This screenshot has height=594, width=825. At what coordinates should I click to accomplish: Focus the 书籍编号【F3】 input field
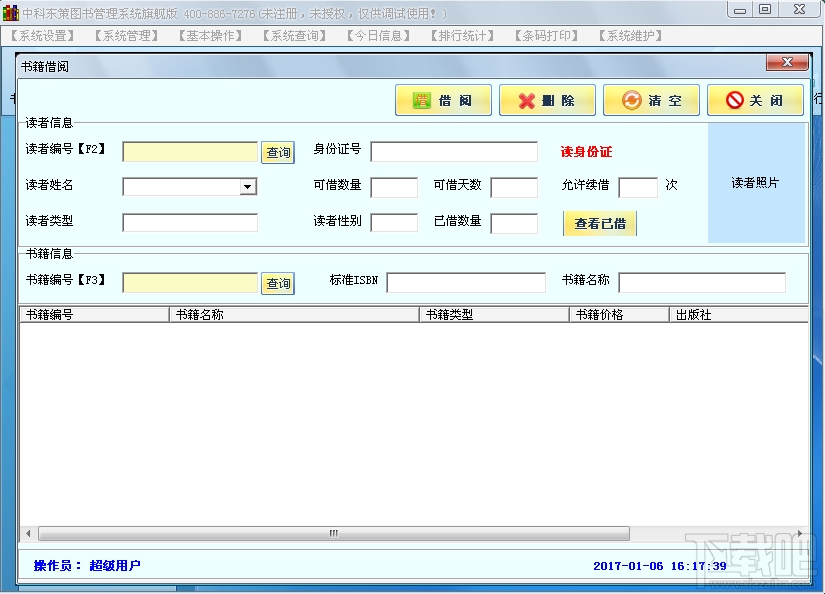tap(190, 283)
